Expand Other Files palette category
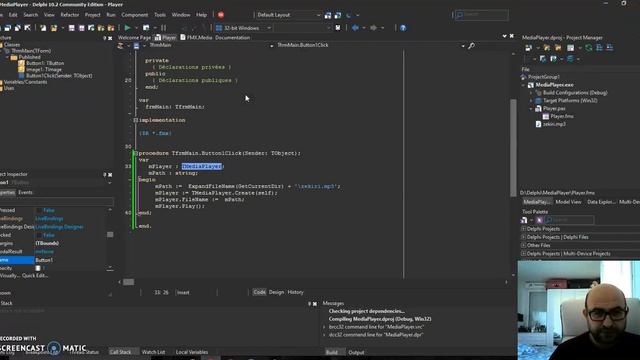 pos(523,245)
